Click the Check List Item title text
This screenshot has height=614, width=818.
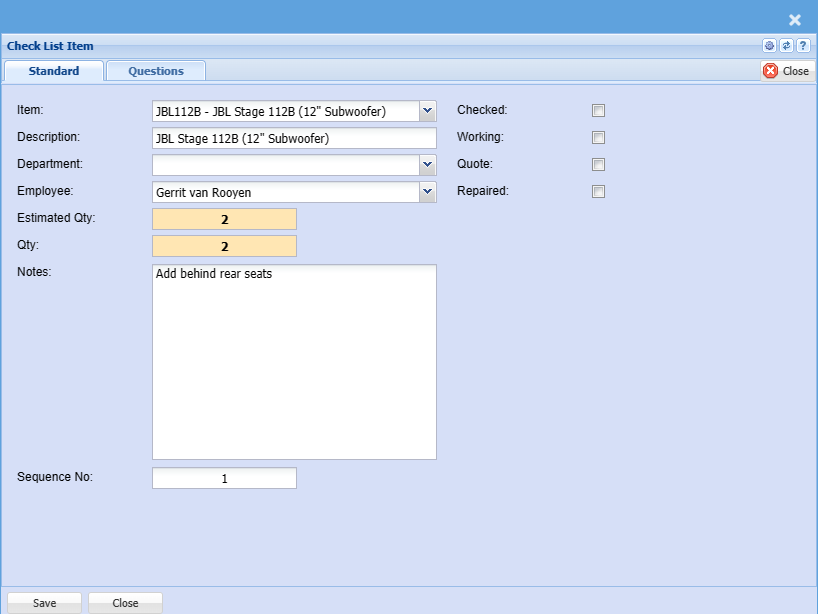(x=50, y=46)
